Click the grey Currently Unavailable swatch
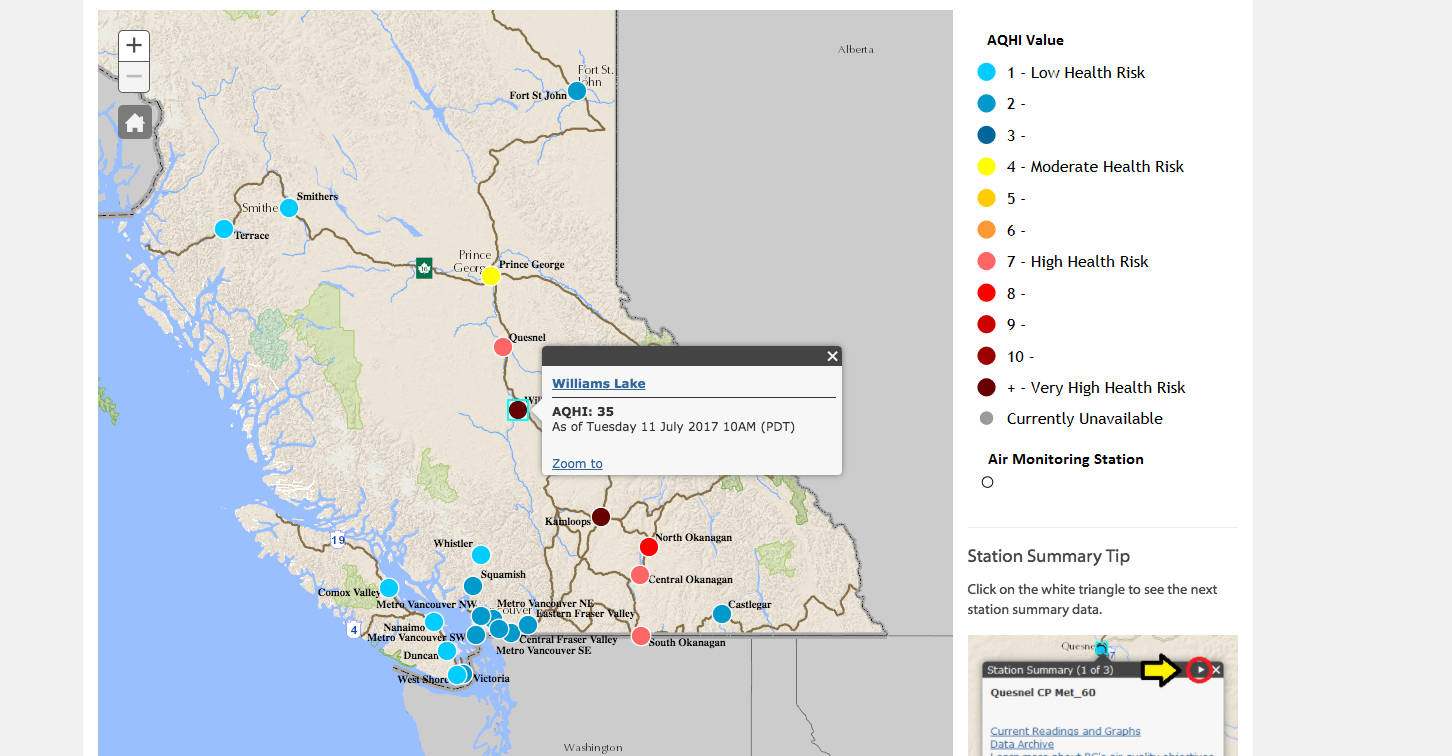 pyautogui.click(x=987, y=419)
